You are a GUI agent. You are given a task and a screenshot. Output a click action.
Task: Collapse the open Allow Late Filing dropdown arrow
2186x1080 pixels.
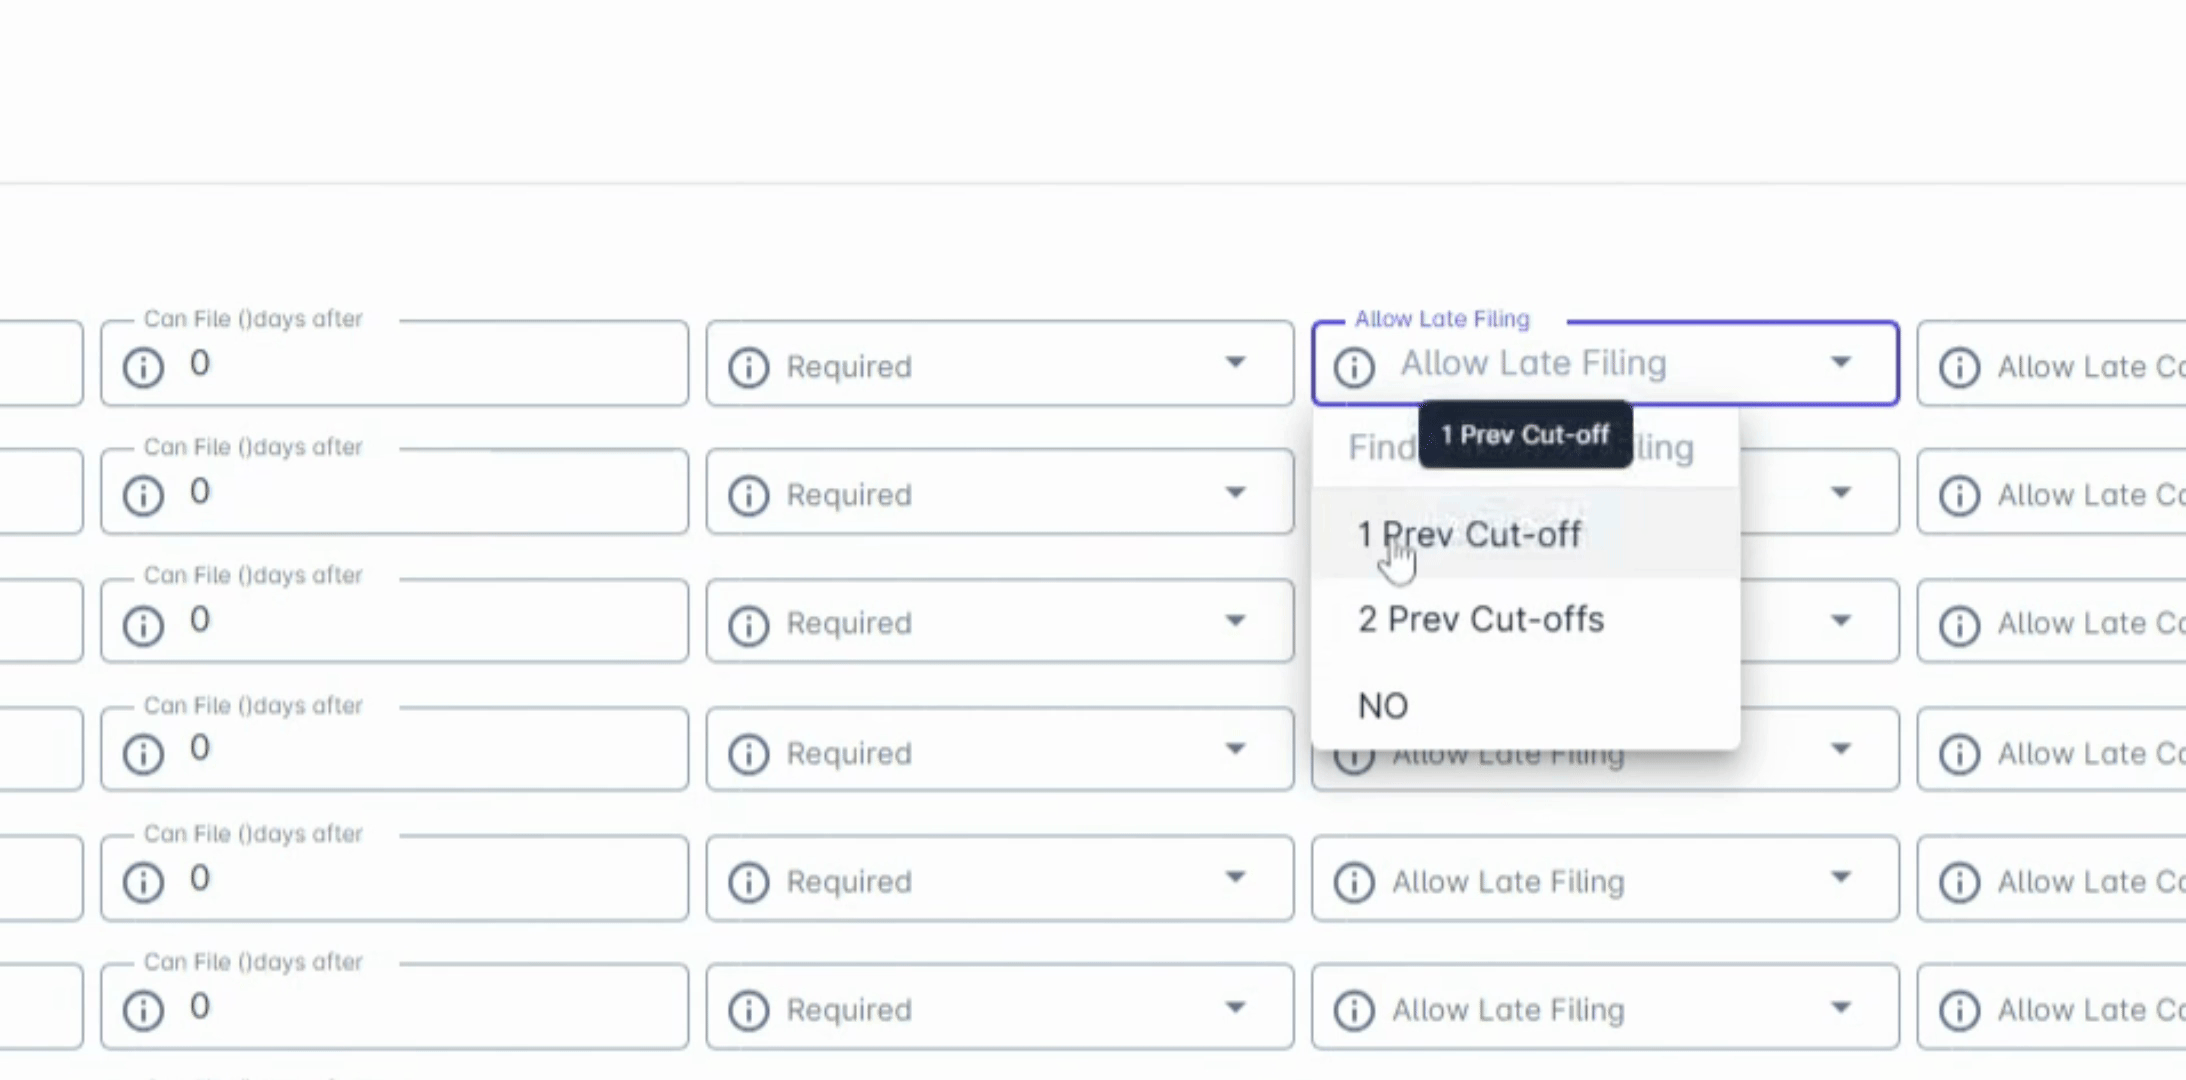[1841, 362]
